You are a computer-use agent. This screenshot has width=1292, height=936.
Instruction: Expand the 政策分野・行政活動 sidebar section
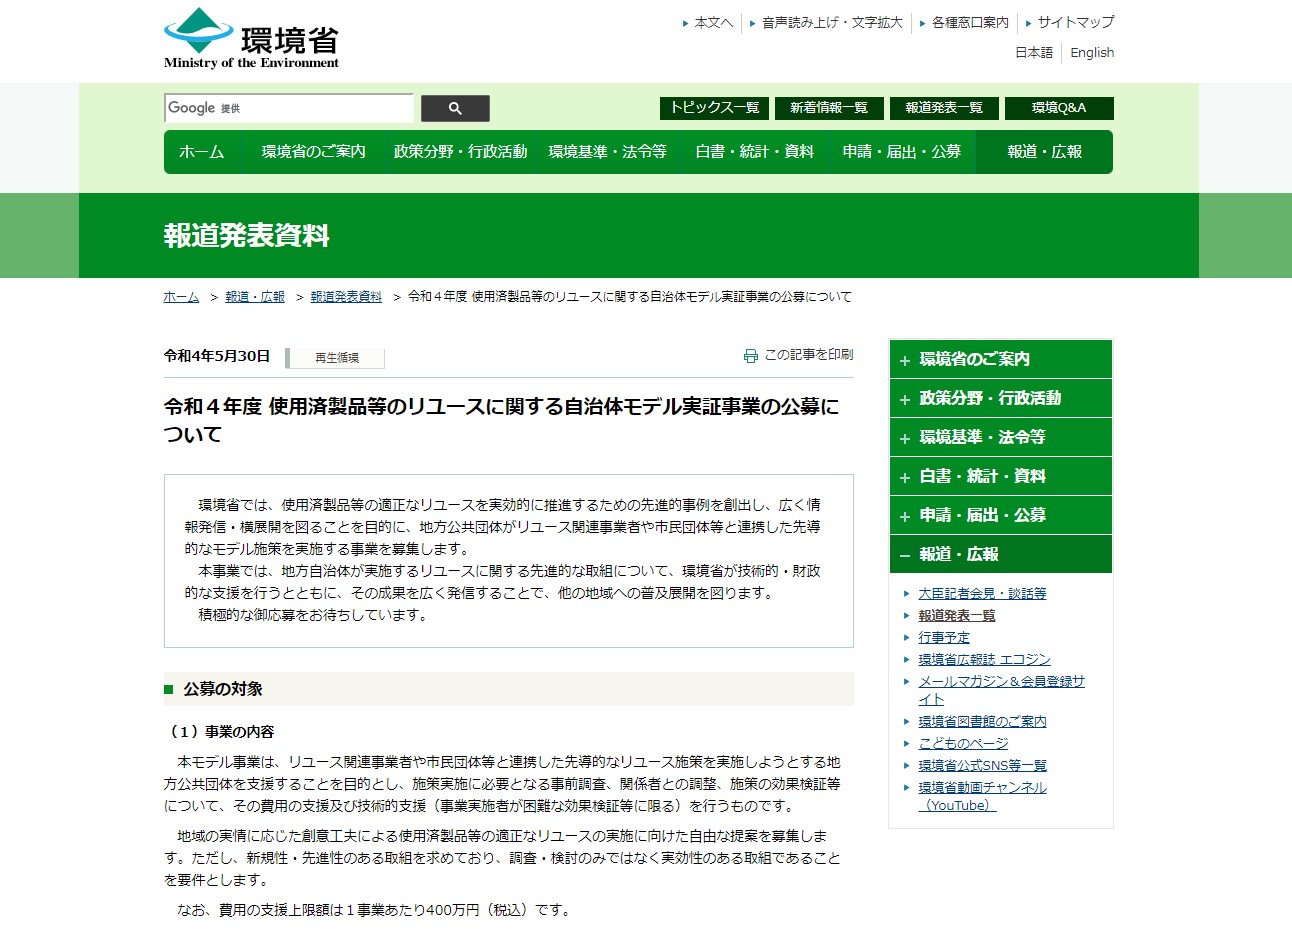point(904,399)
